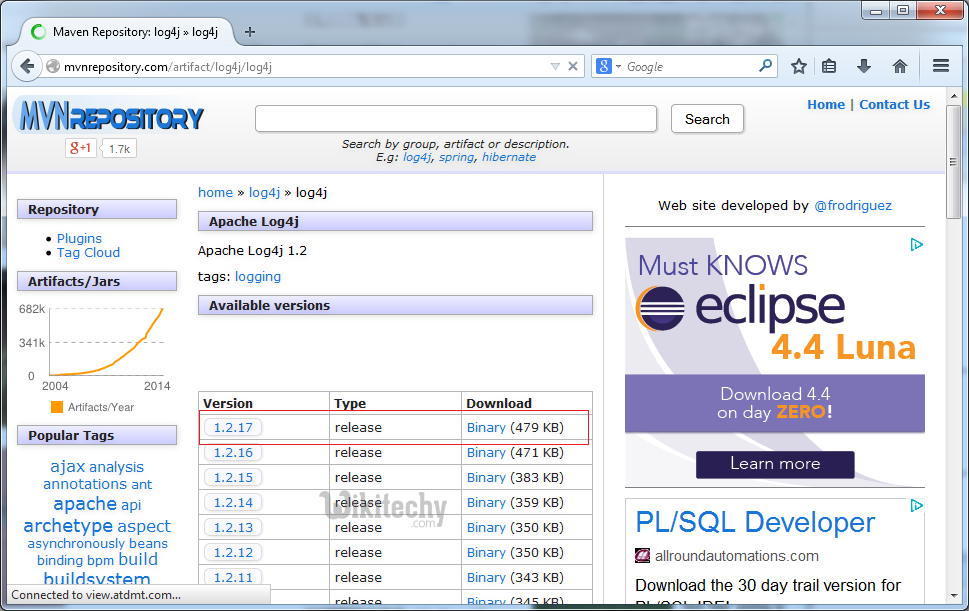Open the bookmarks list icon

829,67
